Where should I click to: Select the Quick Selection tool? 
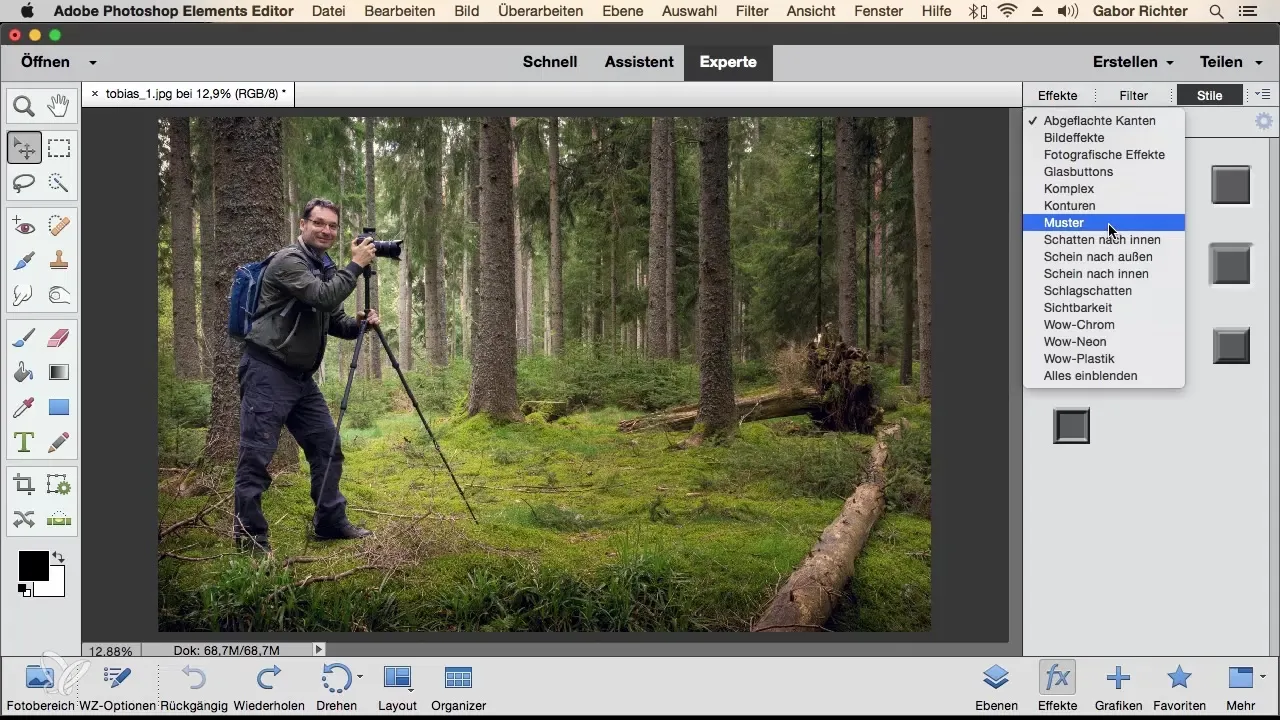[x=59, y=183]
